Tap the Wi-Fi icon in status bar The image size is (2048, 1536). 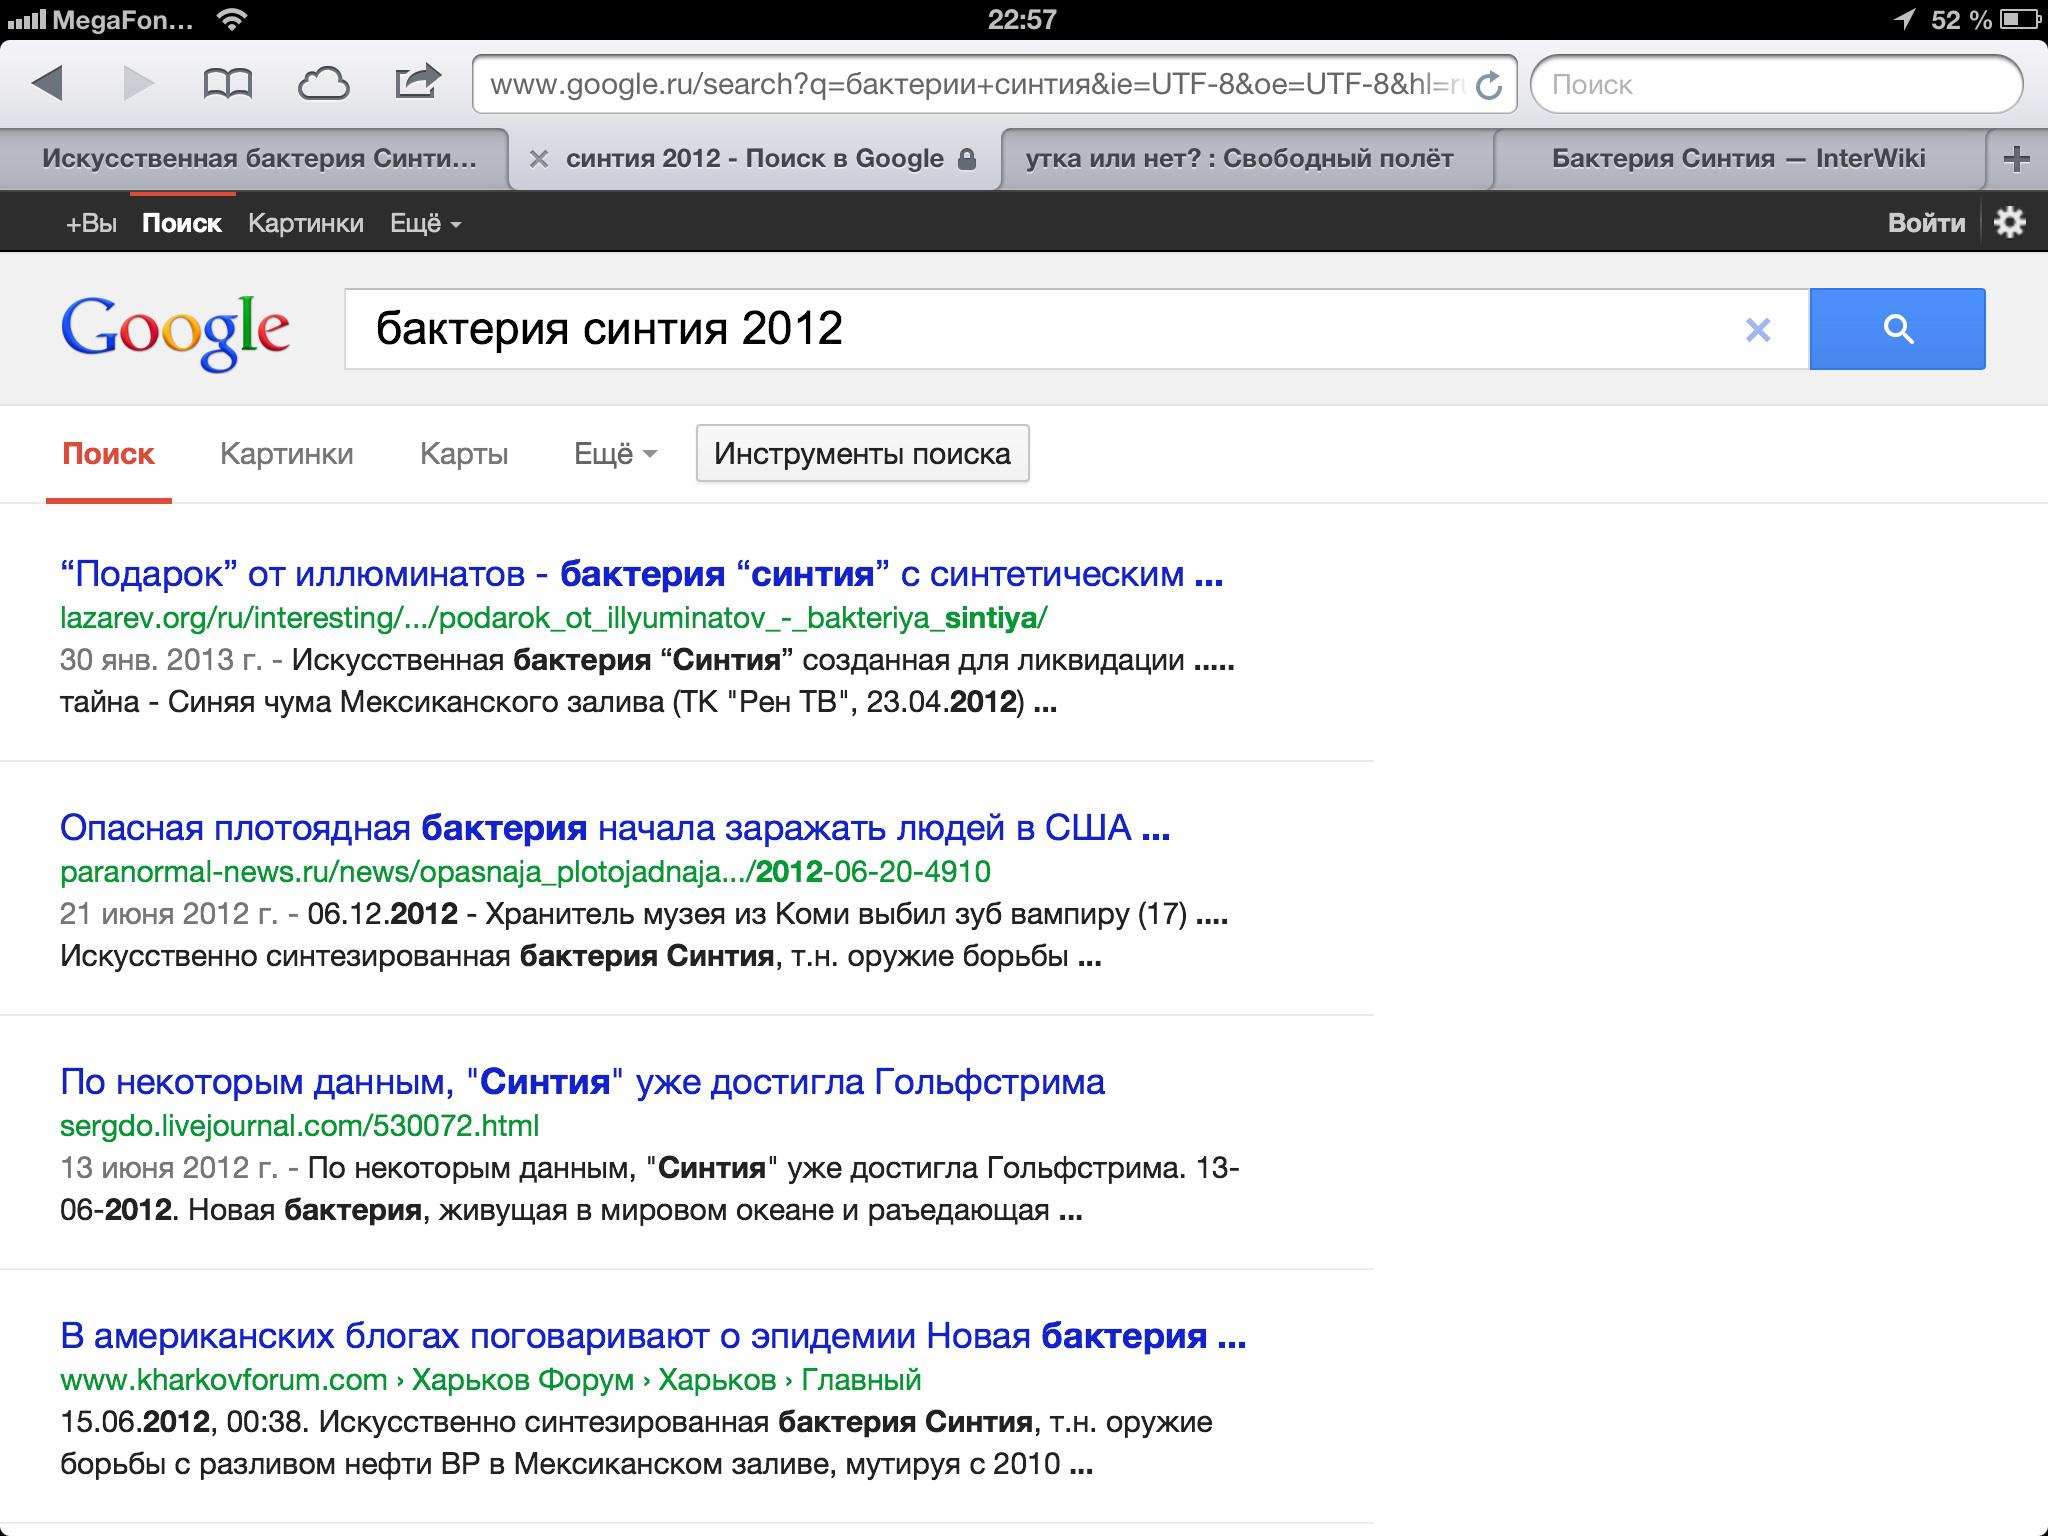click(x=232, y=19)
